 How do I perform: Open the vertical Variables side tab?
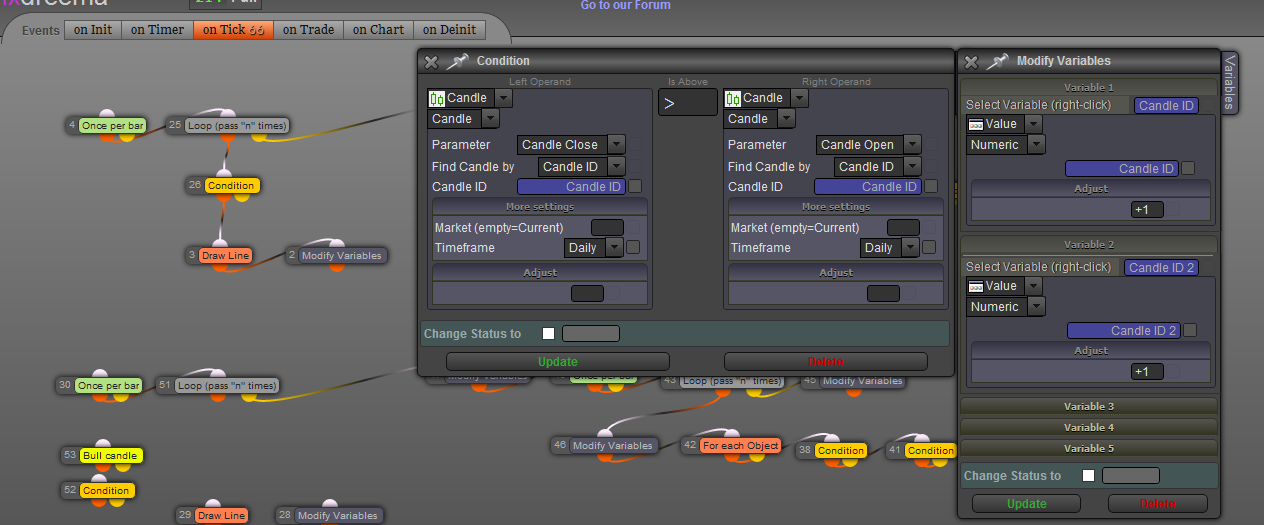(x=1230, y=82)
